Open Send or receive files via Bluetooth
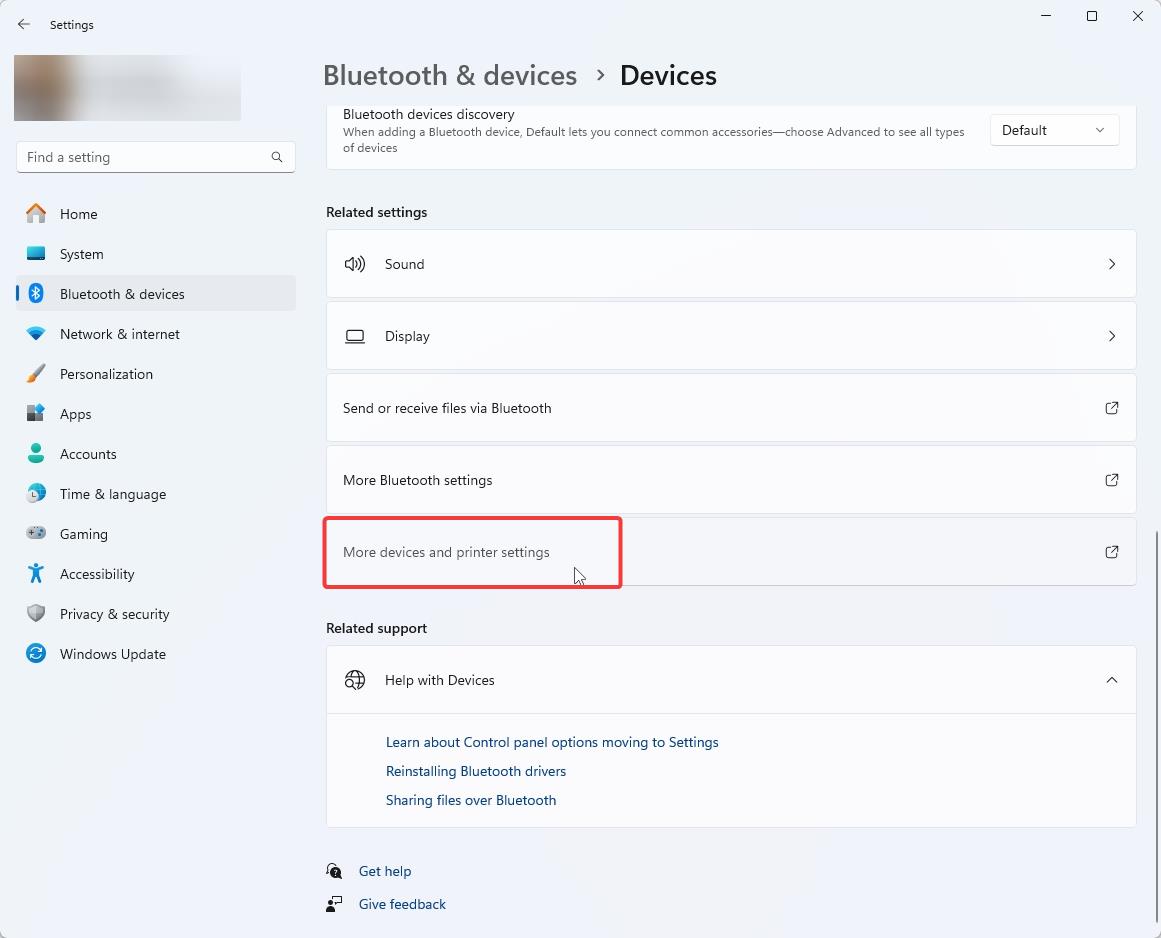Screen dimensions: 1161x938 447,408
